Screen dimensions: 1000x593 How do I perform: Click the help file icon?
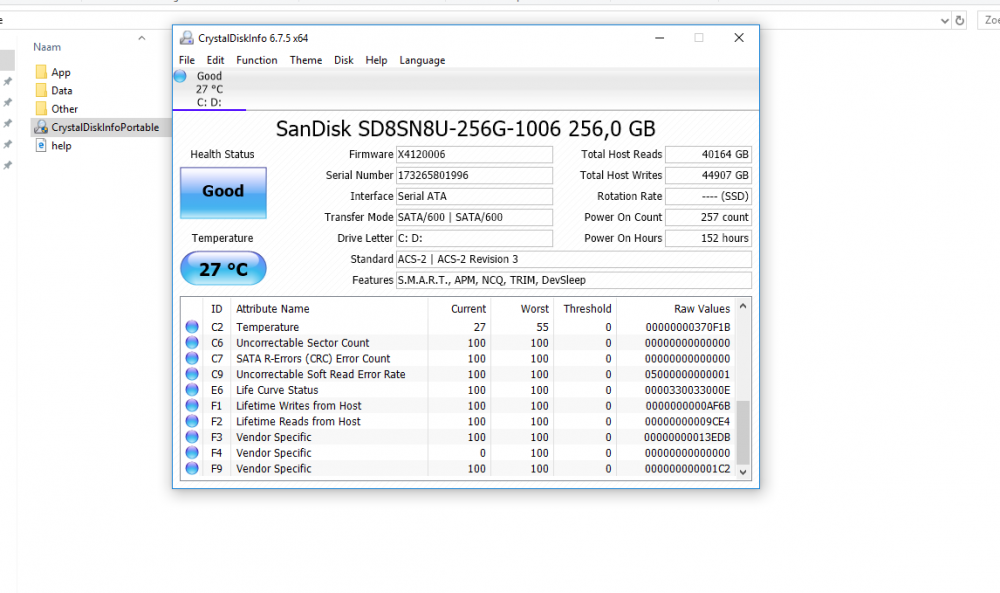[41, 145]
